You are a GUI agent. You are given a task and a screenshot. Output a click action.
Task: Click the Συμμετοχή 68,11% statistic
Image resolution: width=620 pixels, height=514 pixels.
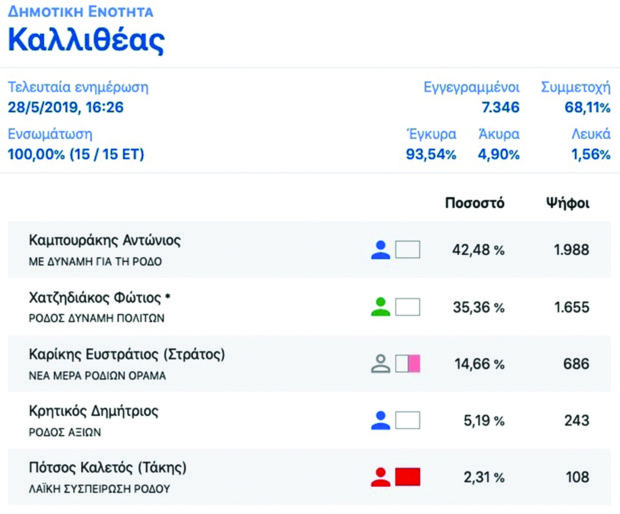tap(576, 97)
